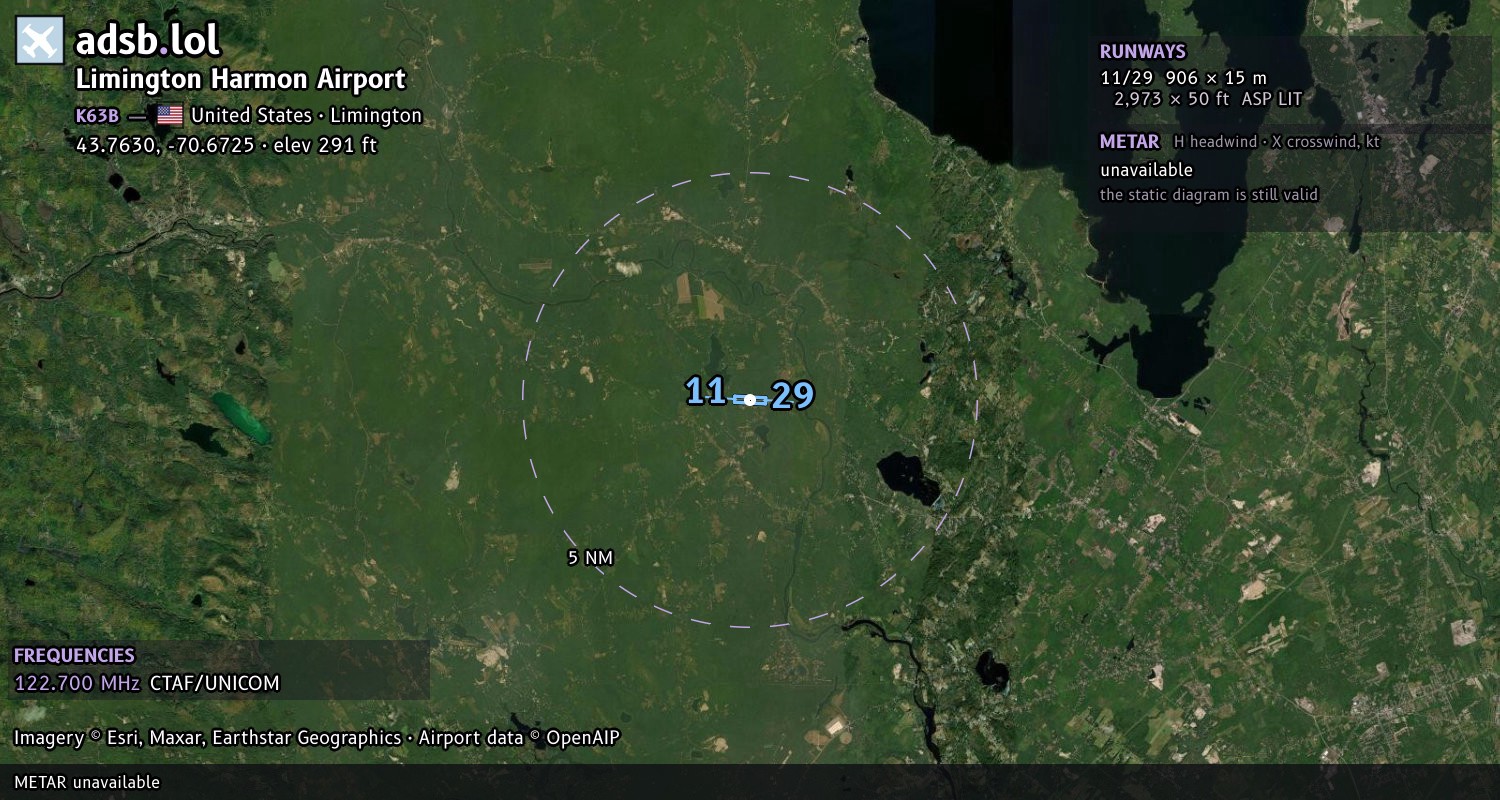Click the runway 29 label on map
Viewport: 1500px width, 800px height.
tap(793, 396)
